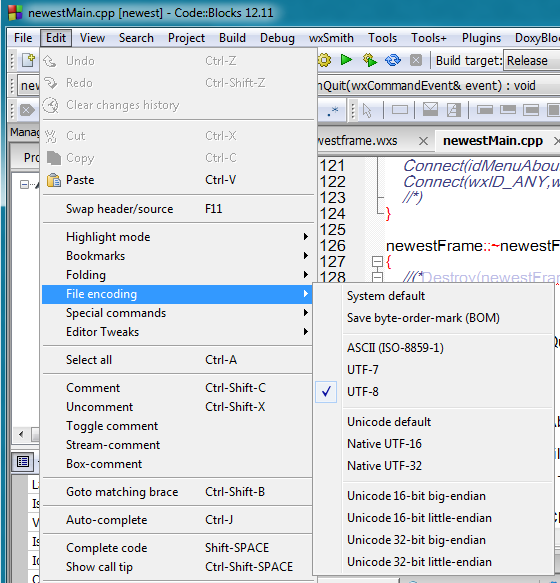
Task: Click the new file toolbar icon
Action: (29, 60)
